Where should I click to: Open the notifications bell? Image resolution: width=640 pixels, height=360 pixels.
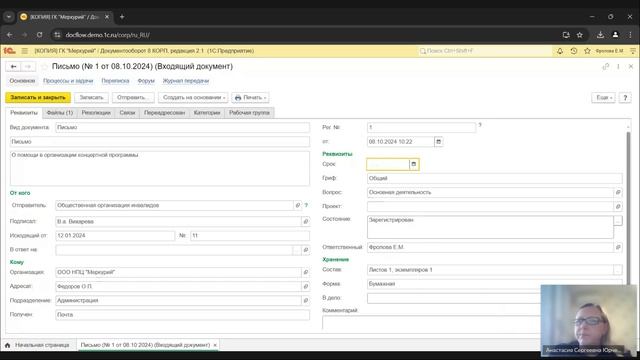560,51
